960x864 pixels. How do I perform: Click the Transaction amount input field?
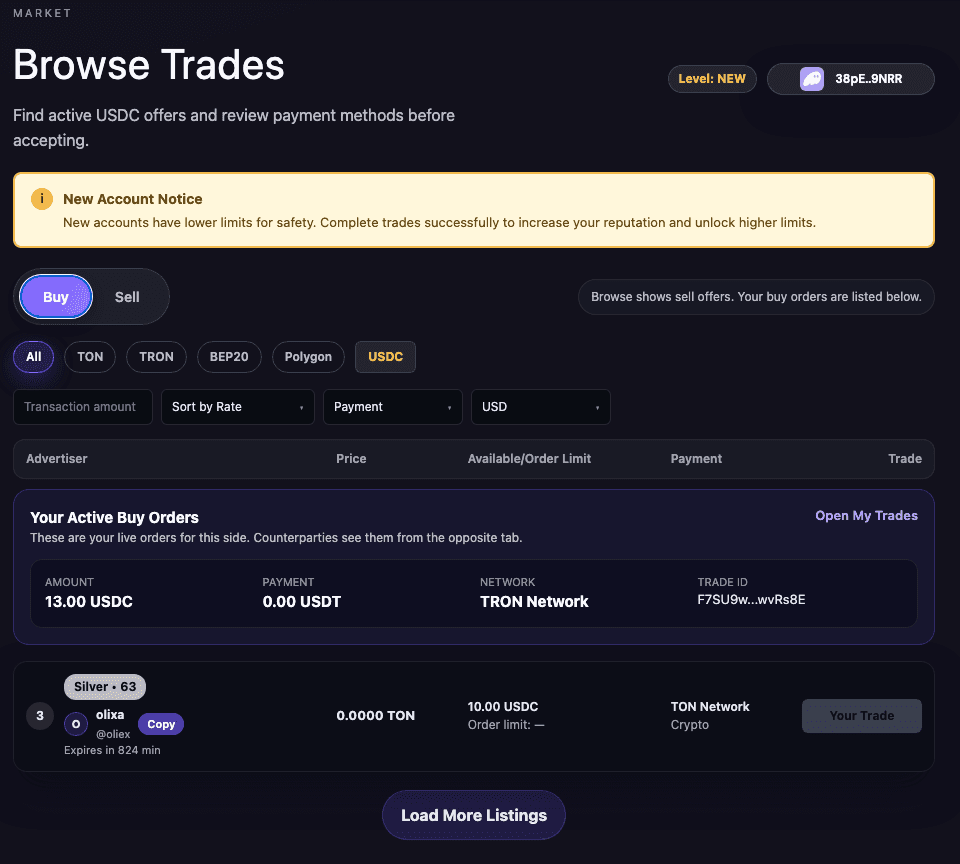(82, 407)
